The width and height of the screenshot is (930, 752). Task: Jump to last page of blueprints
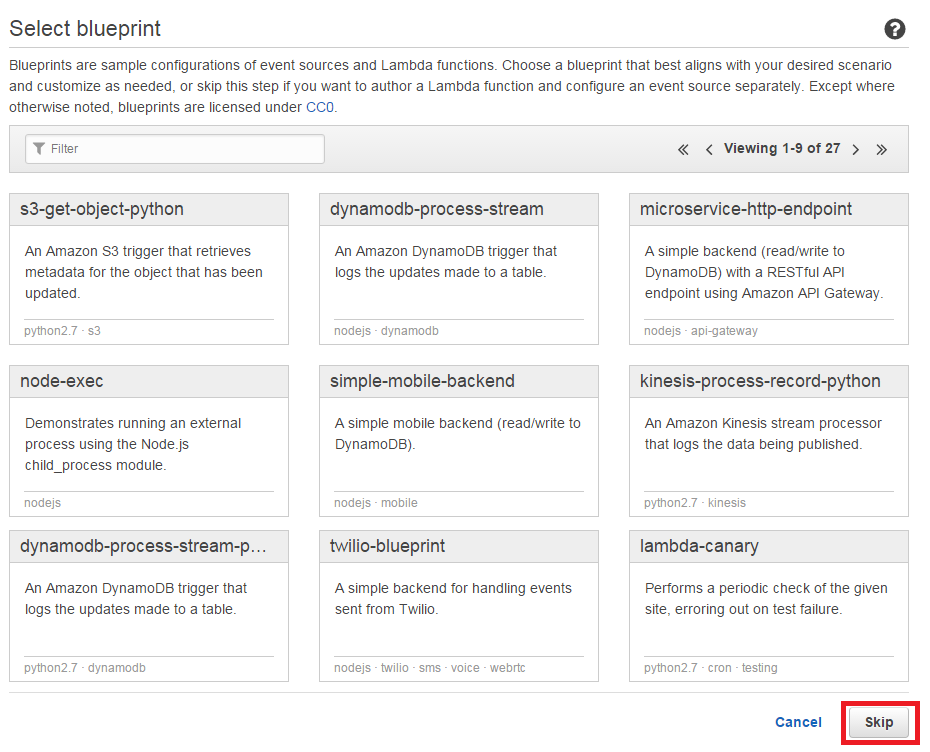coord(881,149)
